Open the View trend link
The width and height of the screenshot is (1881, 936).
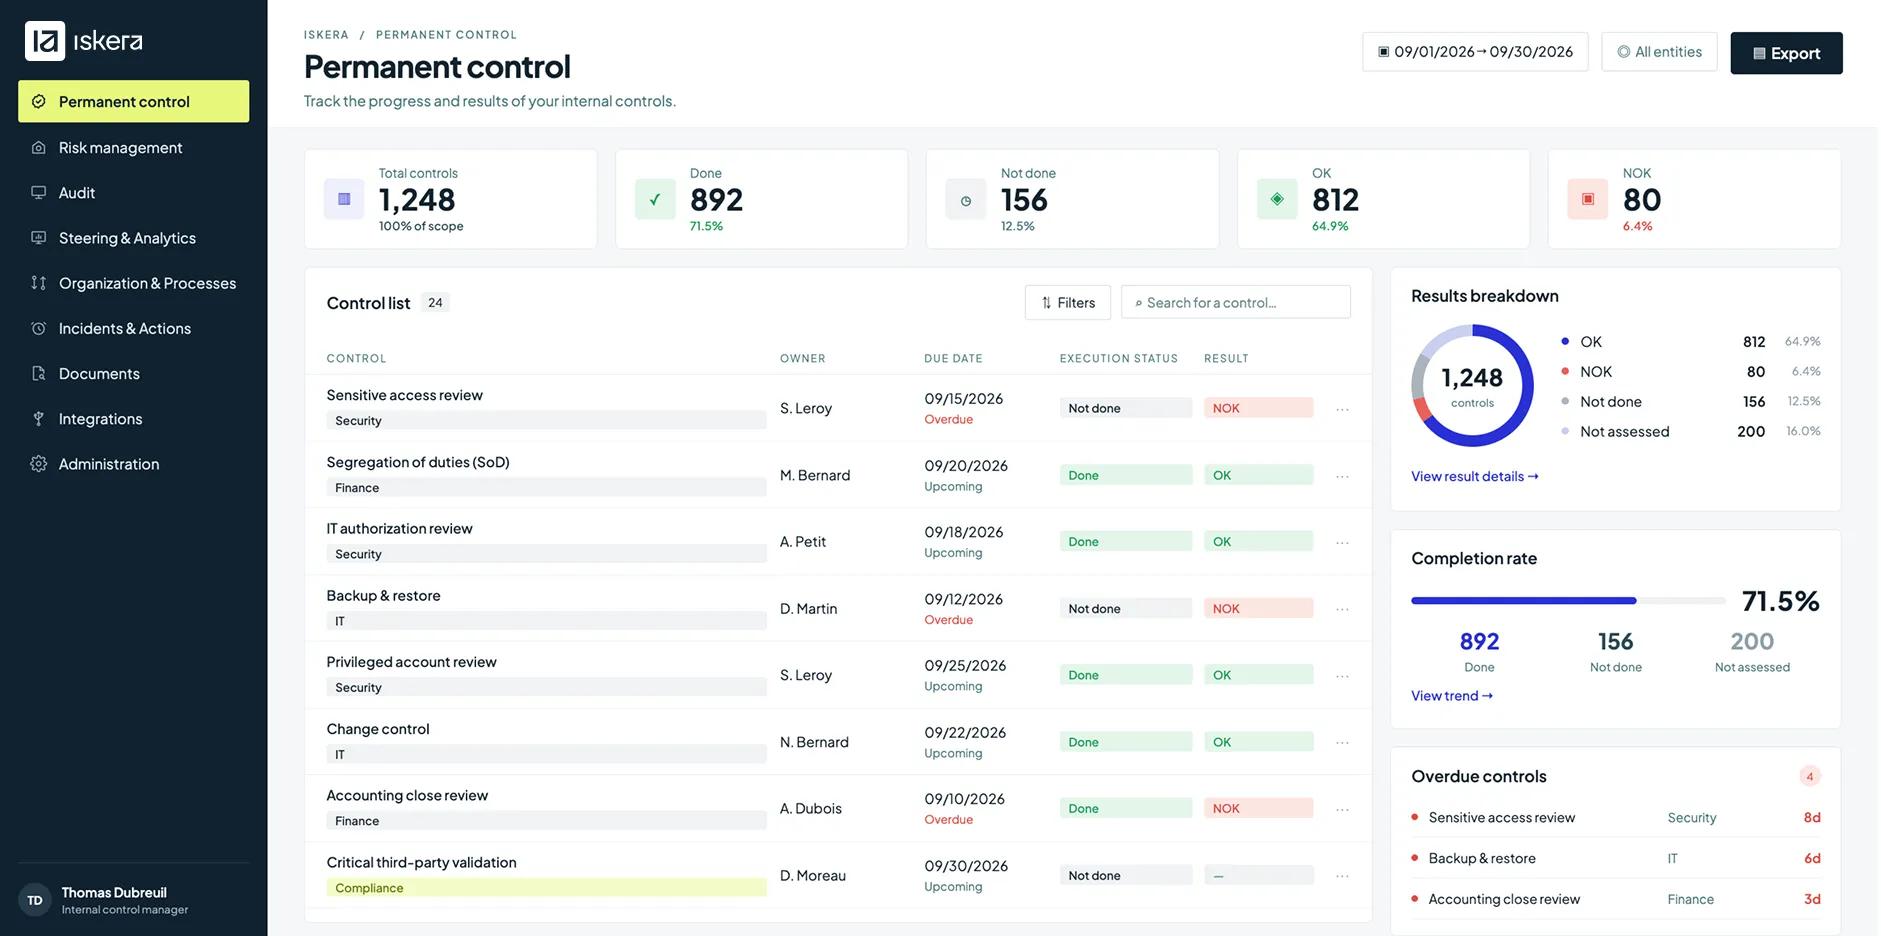pos(1452,696)
